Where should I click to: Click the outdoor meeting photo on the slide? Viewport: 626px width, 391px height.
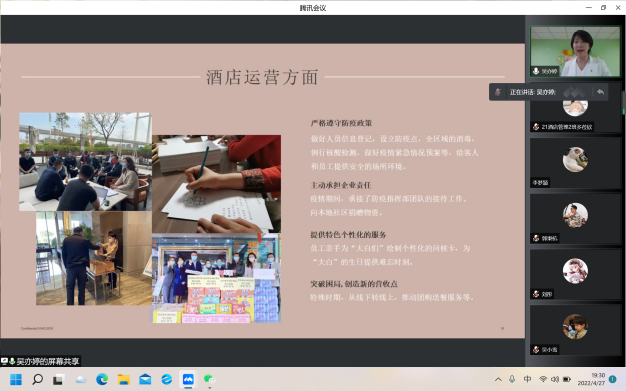coord(85,162)
